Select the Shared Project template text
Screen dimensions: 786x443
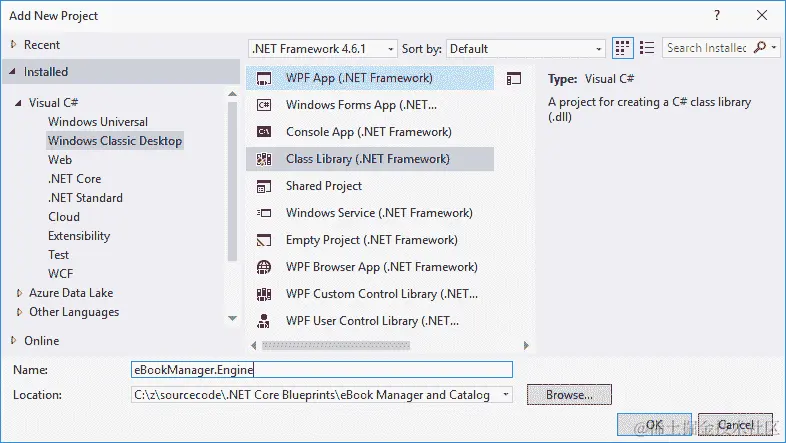pos(324,186)
